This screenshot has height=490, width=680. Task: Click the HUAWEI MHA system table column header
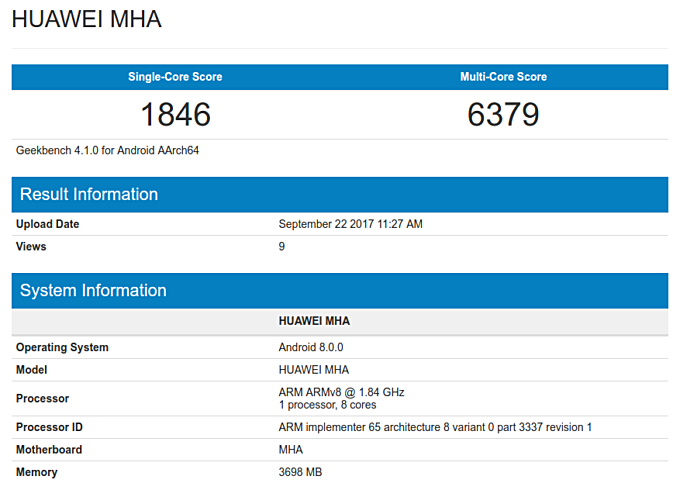tap(314, 322)
